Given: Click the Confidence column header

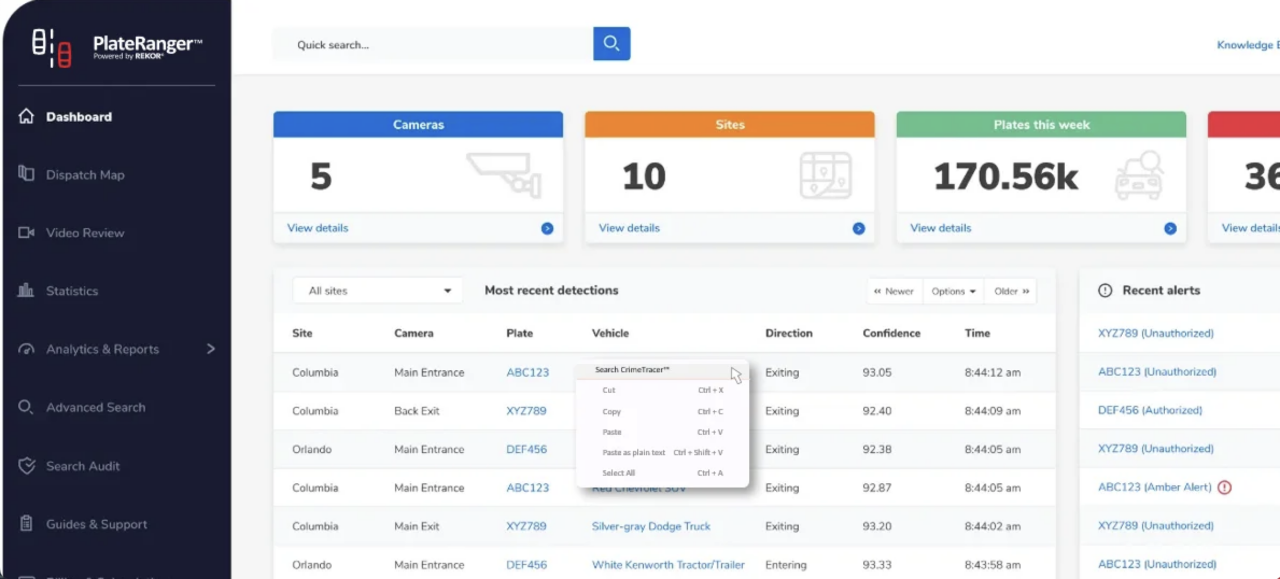Looking at the screenshot, I should (x=892, y=333).
